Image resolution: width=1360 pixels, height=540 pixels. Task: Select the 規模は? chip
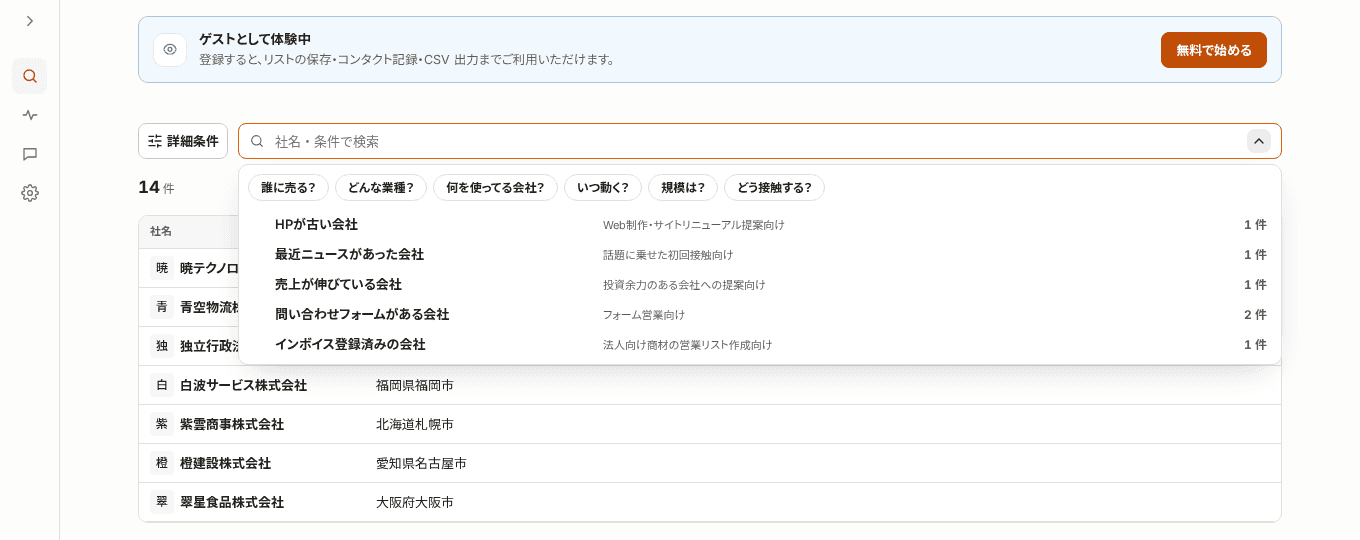[683, 187]
